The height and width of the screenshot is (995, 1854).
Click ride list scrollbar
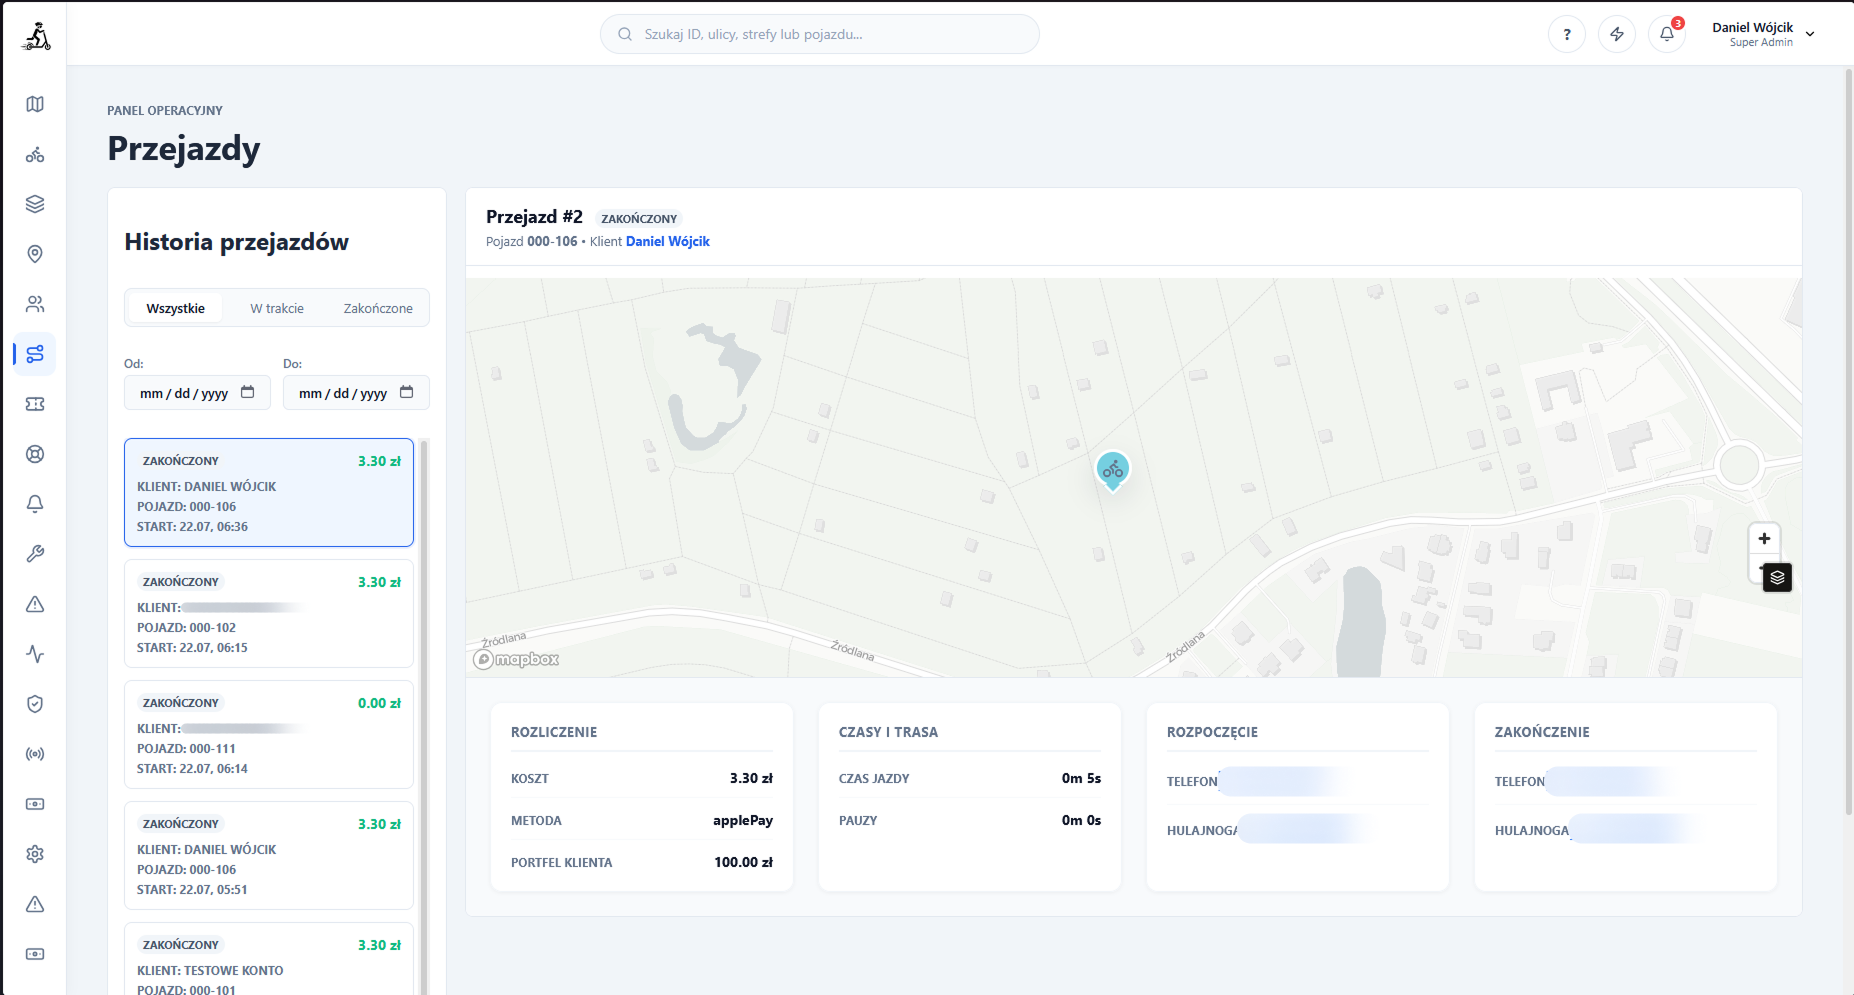(424, 716)
